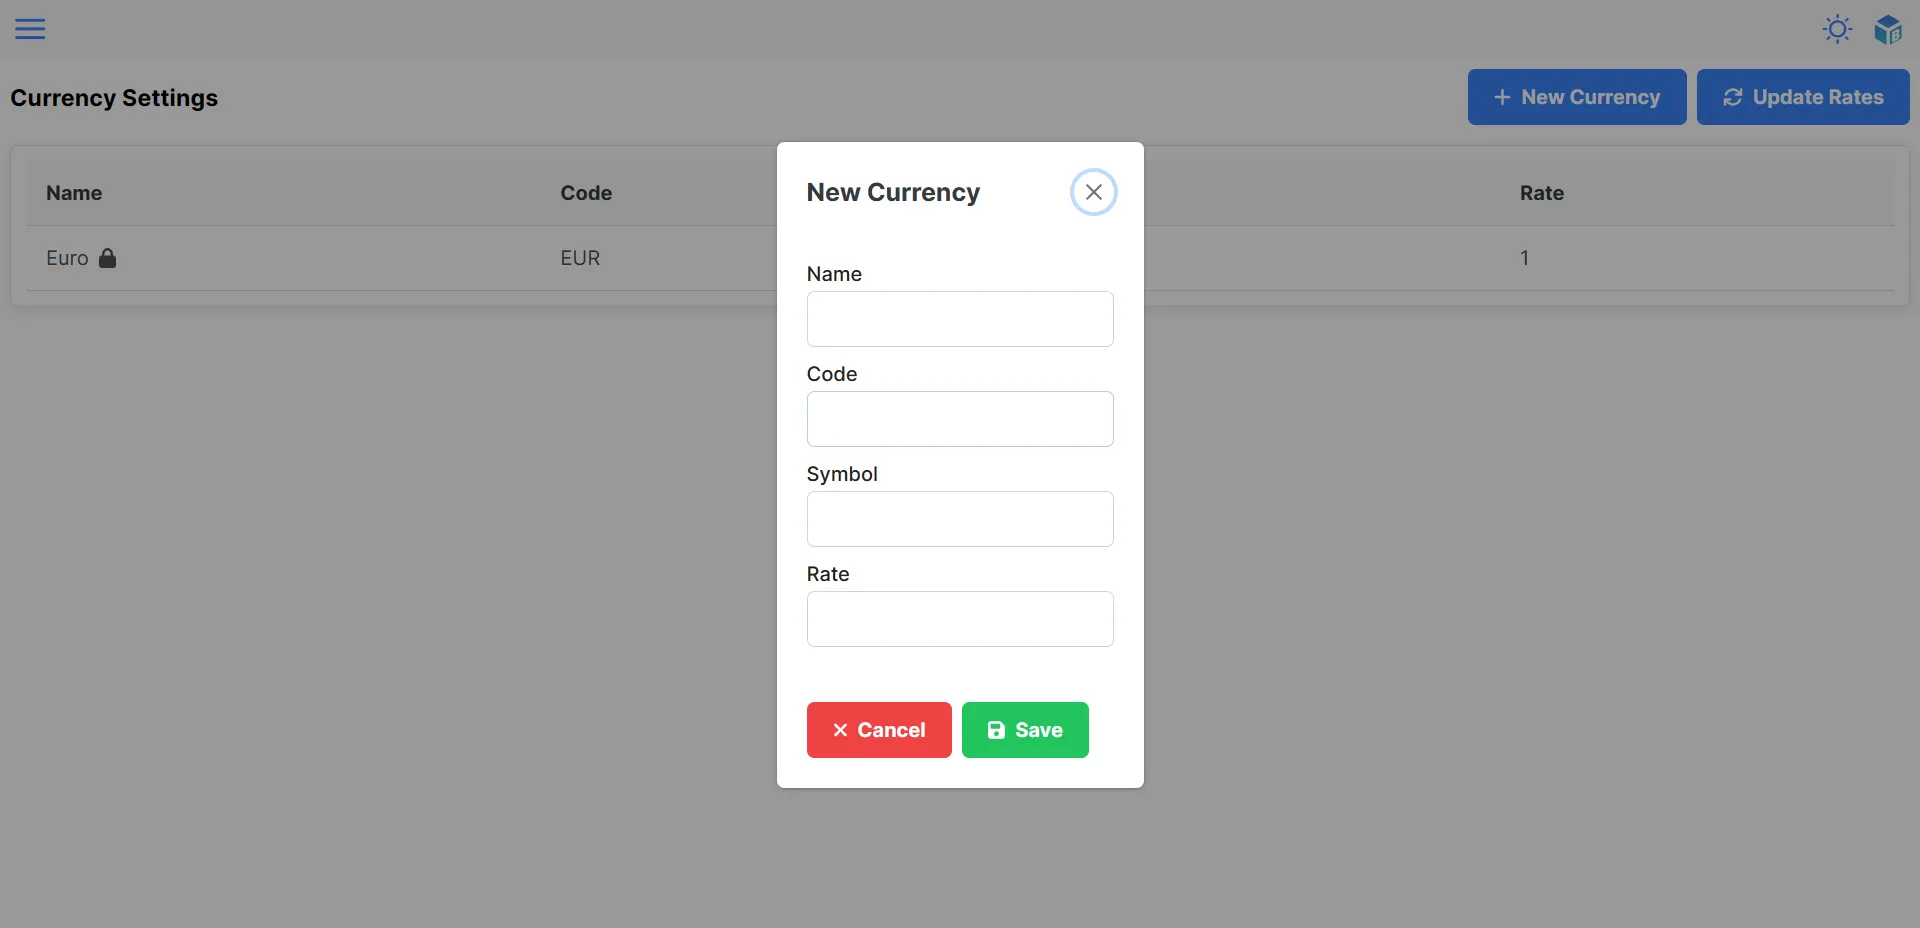Close the New Currency dialog
Screen dimensions: 1920x928
point(1093,191)
